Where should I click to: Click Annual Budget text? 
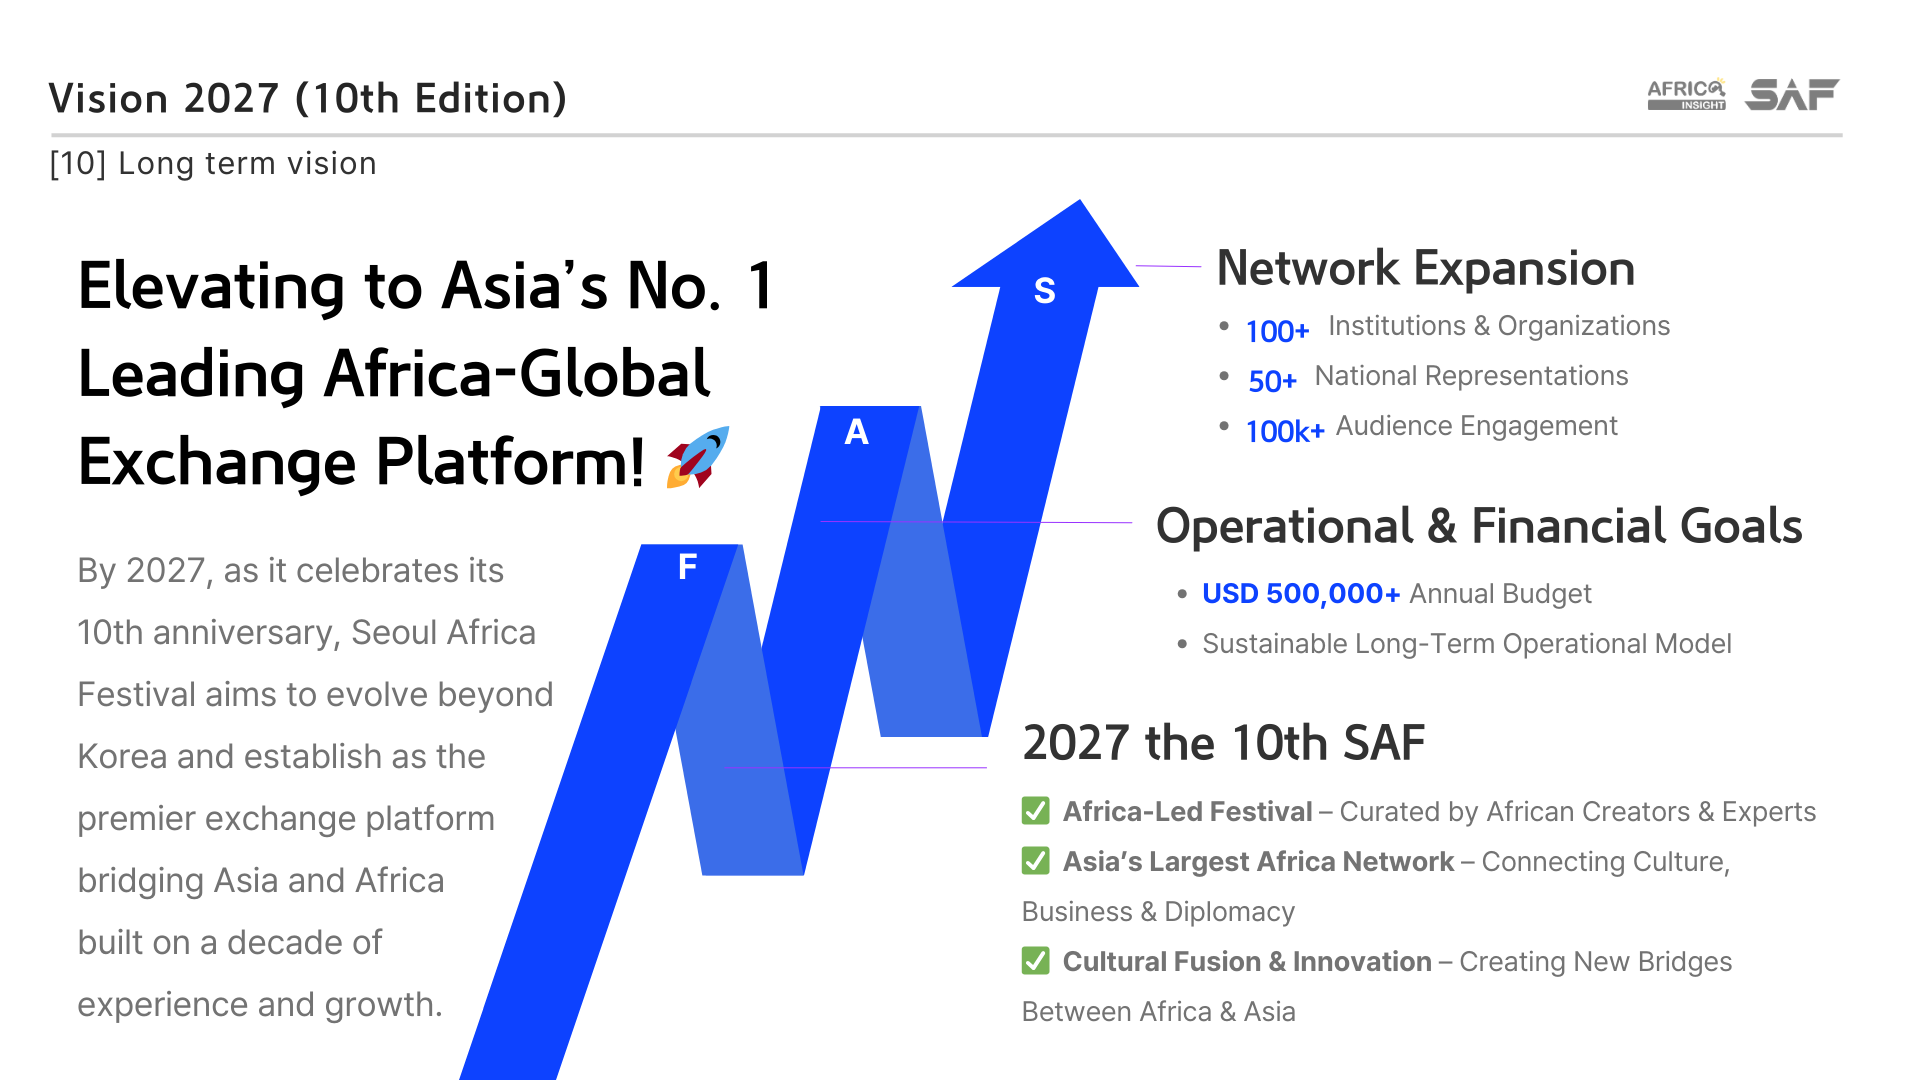click(x=1500, y=594)
